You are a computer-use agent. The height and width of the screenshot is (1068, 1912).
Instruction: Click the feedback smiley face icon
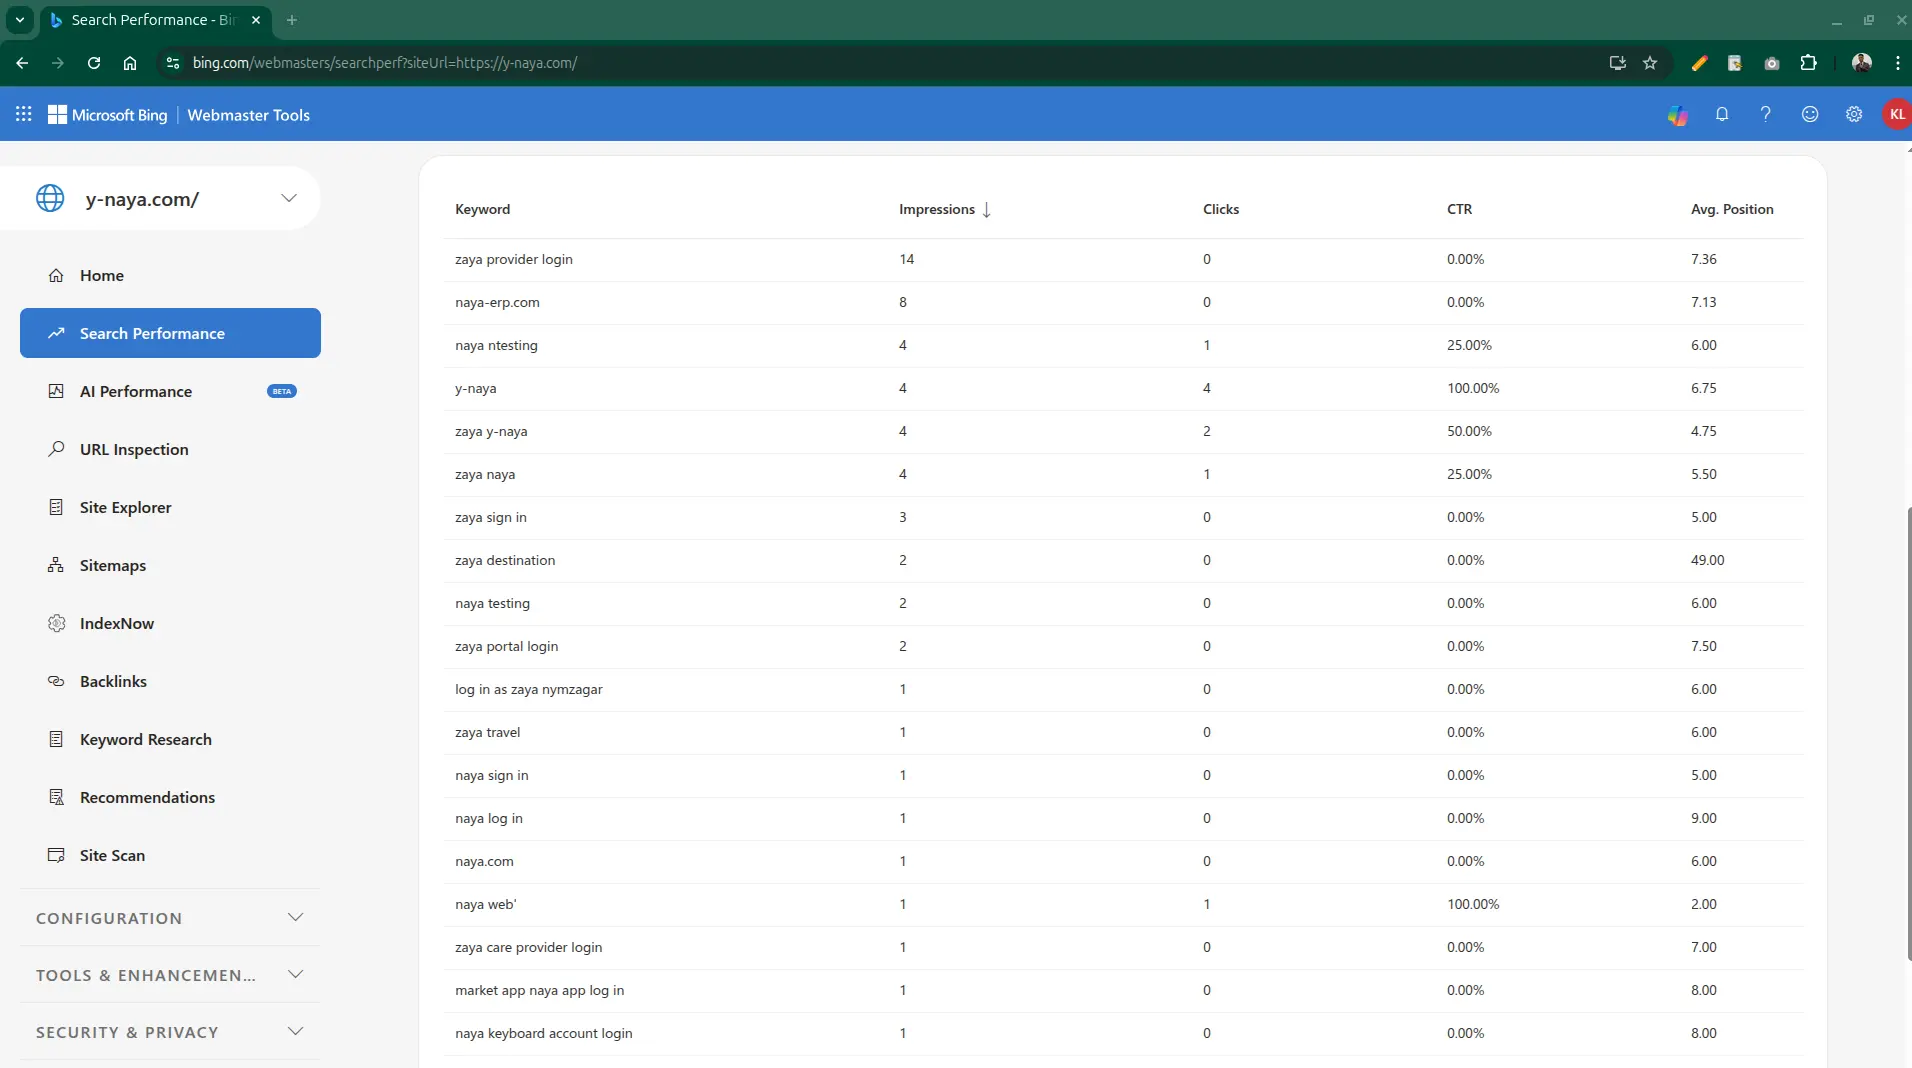[x=1809, y=114]
